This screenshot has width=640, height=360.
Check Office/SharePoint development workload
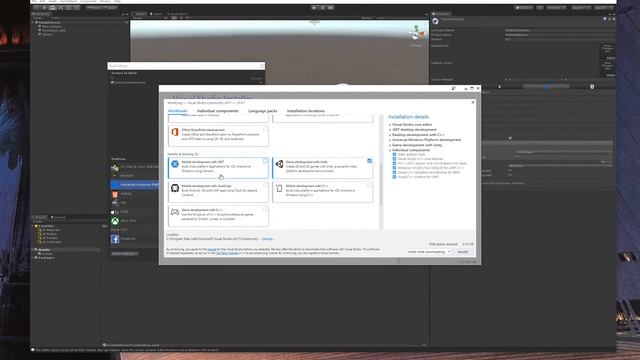[x=265, y=129]
